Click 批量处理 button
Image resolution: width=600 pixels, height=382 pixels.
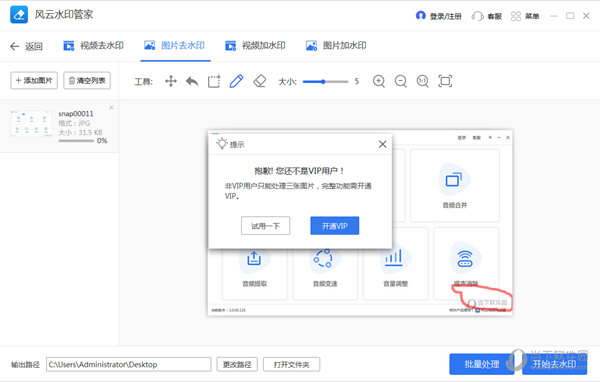482,364
